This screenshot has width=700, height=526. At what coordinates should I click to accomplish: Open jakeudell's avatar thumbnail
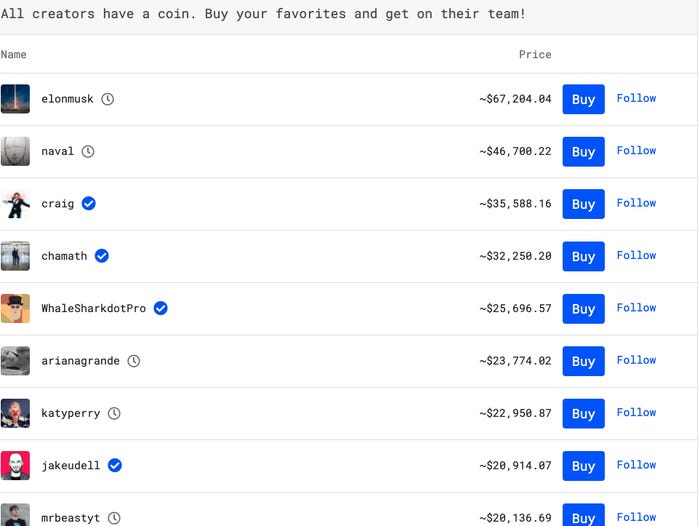click(15, 466)
